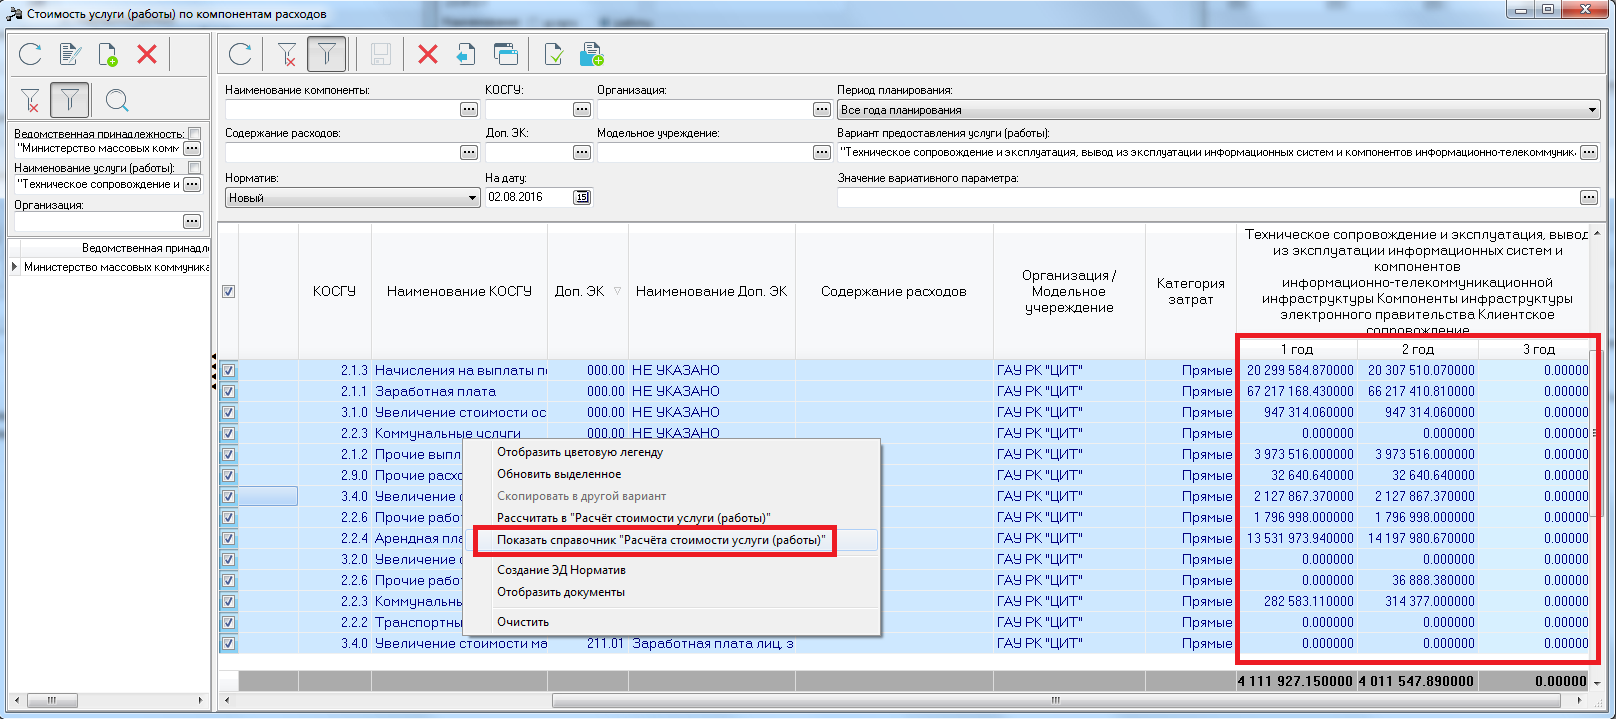Click the Наименование компоненты input field
This screenshot has height=719, width=1616.
(341, 110)
